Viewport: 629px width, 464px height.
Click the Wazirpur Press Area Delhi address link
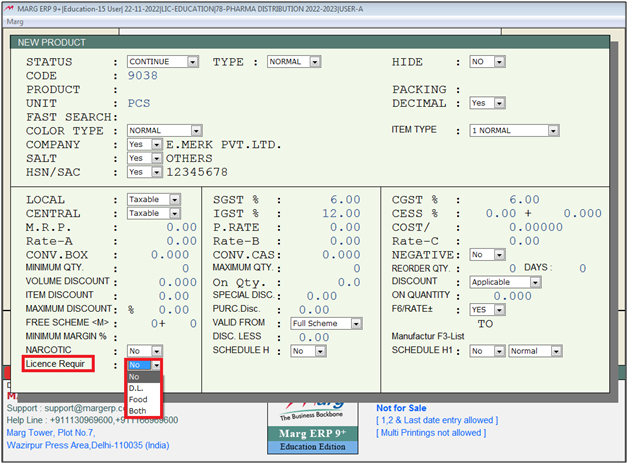point(88,446)
